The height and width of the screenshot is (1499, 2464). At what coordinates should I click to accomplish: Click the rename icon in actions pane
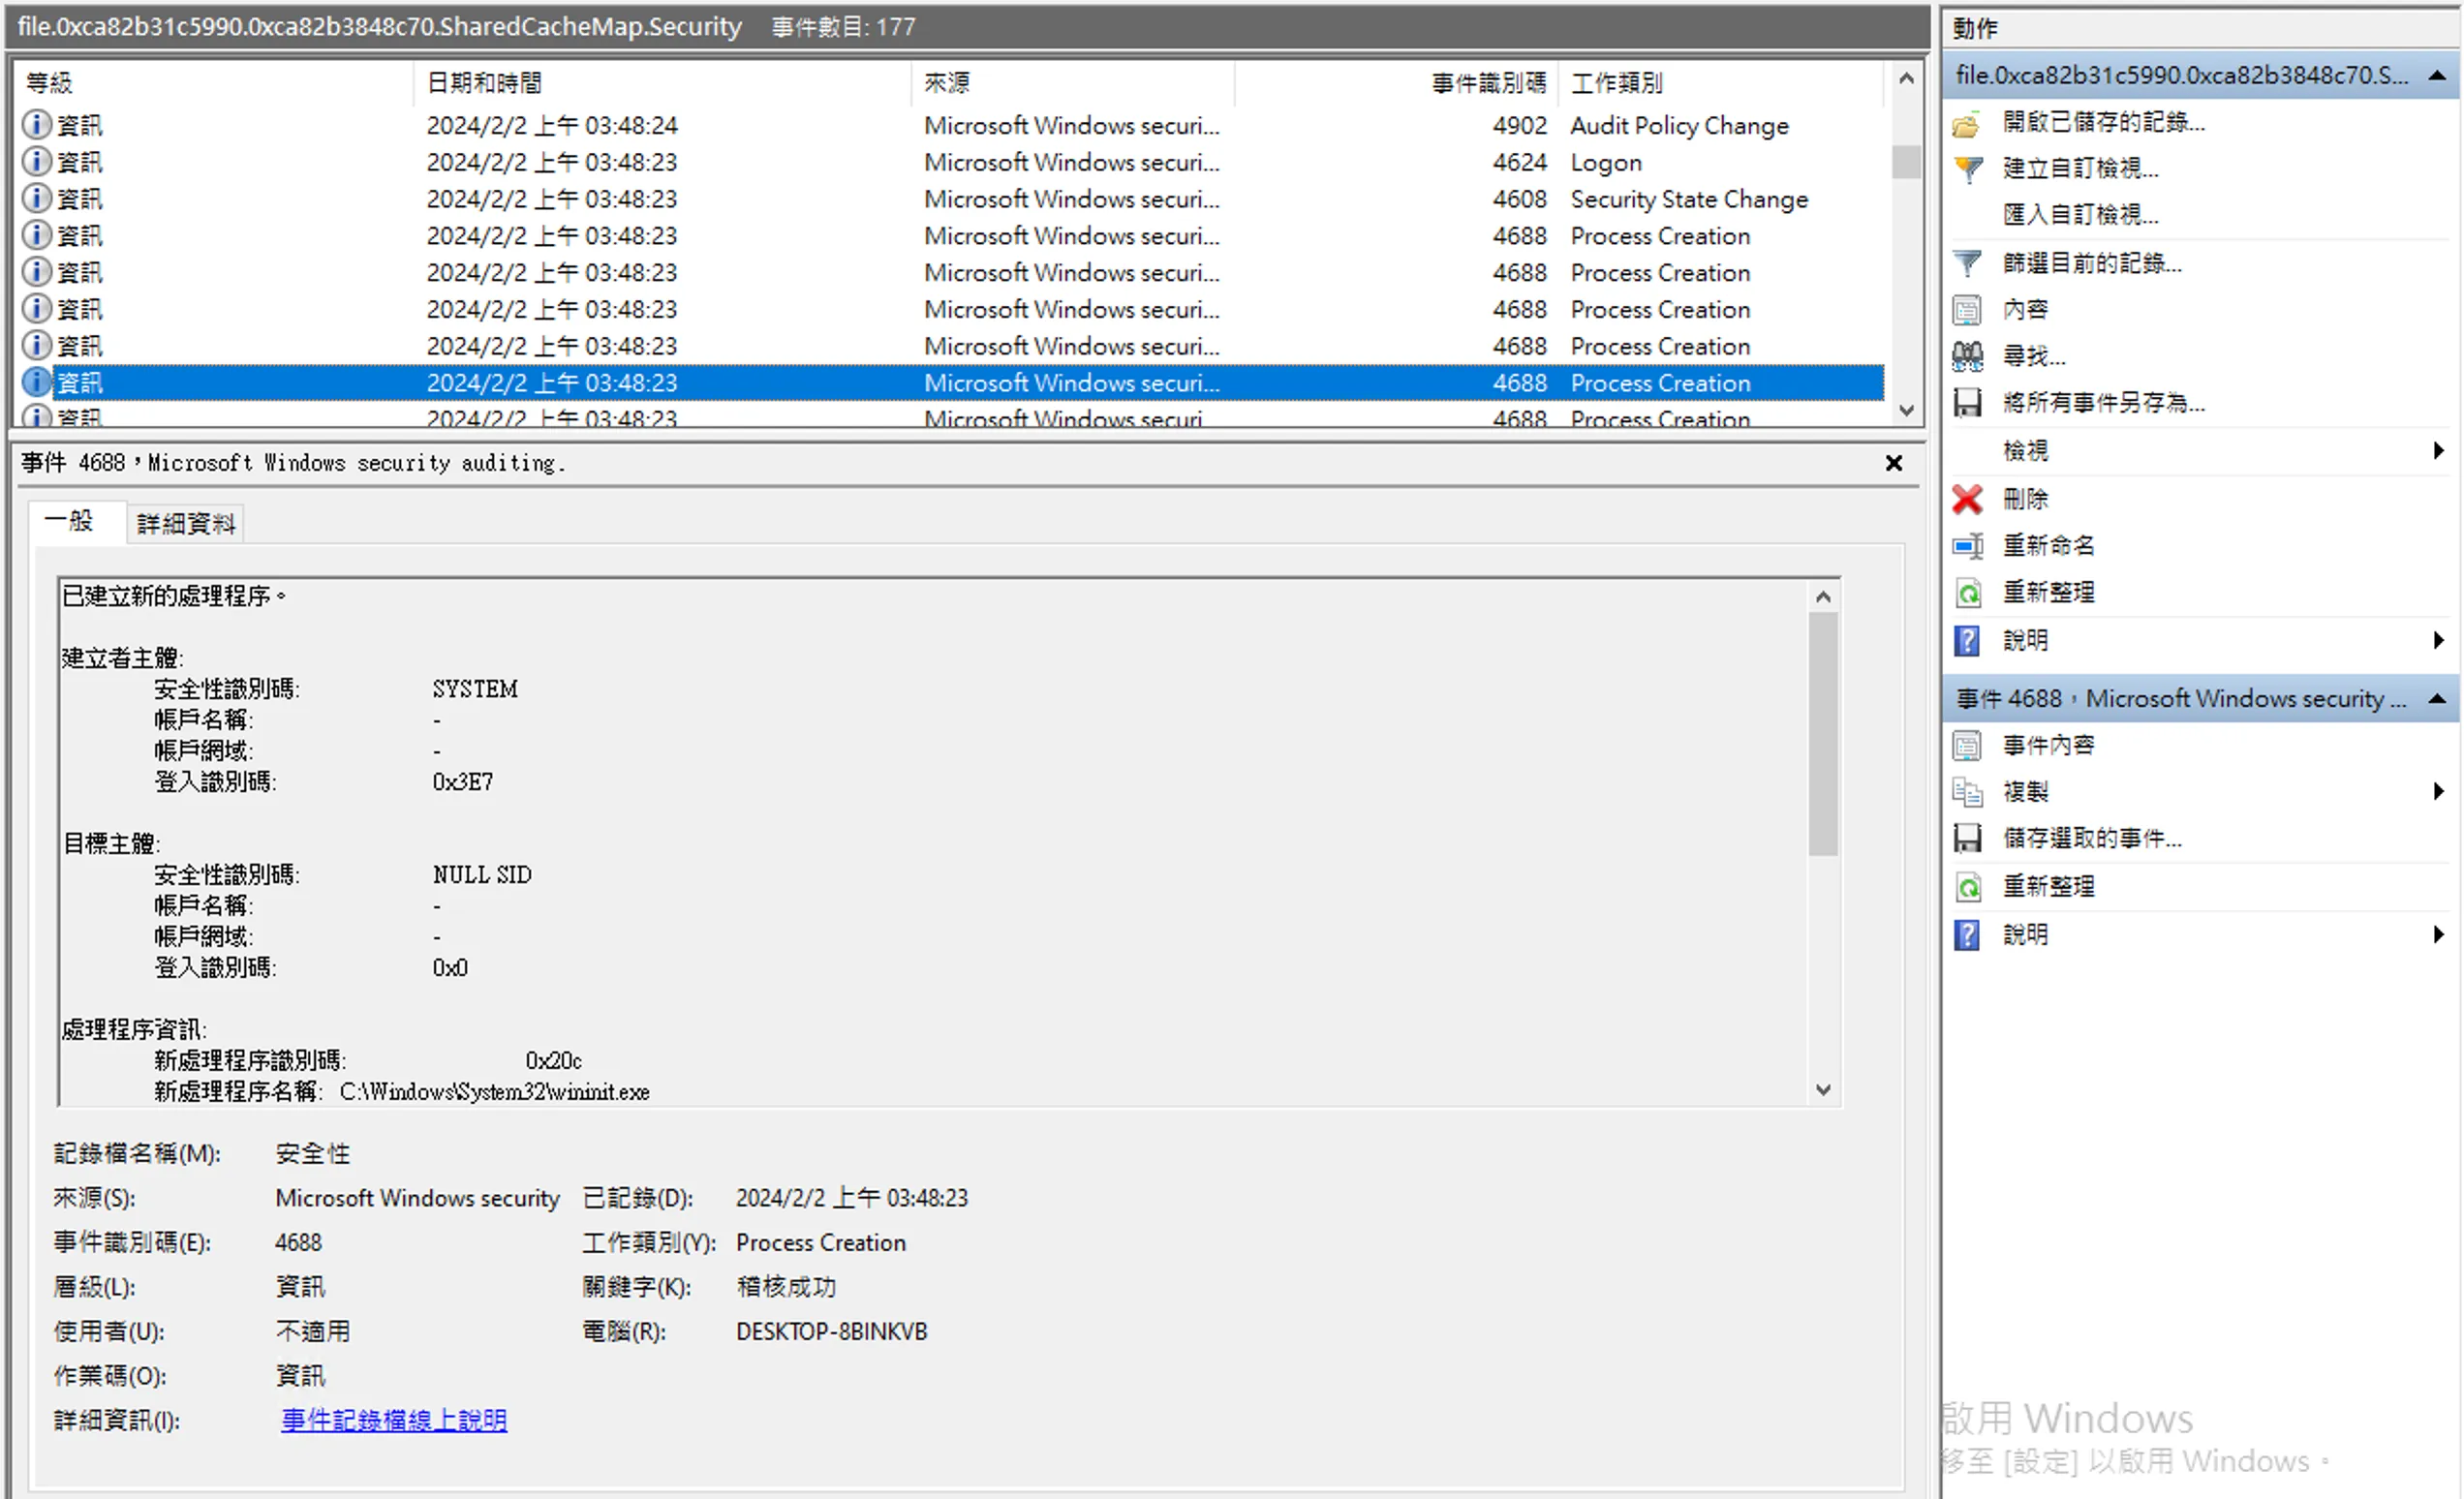point(1967,546)
